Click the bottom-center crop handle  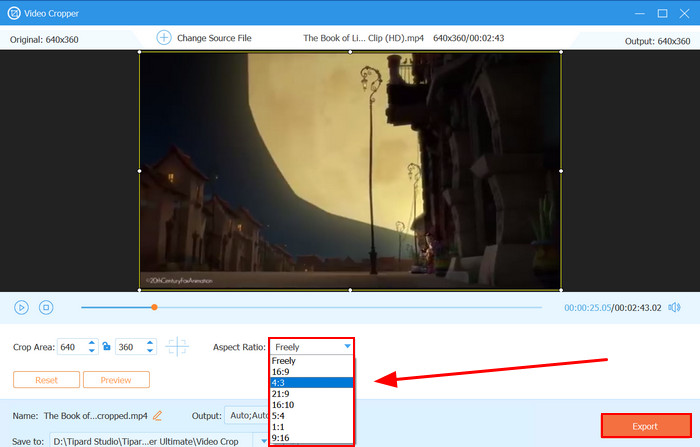click(350, 290)
